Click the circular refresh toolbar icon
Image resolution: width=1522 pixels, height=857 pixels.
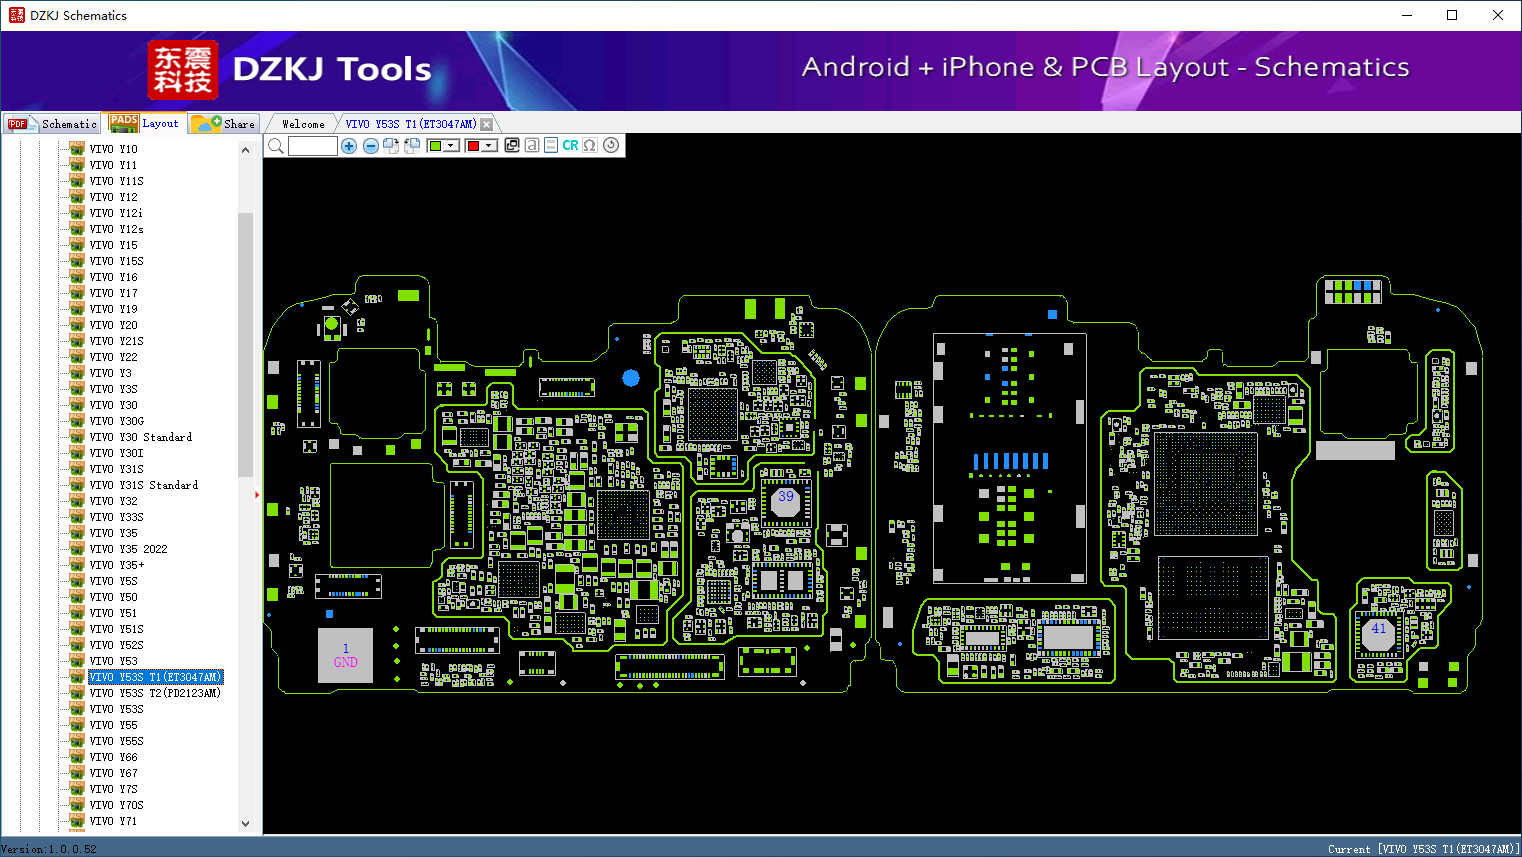coord(611,145)
